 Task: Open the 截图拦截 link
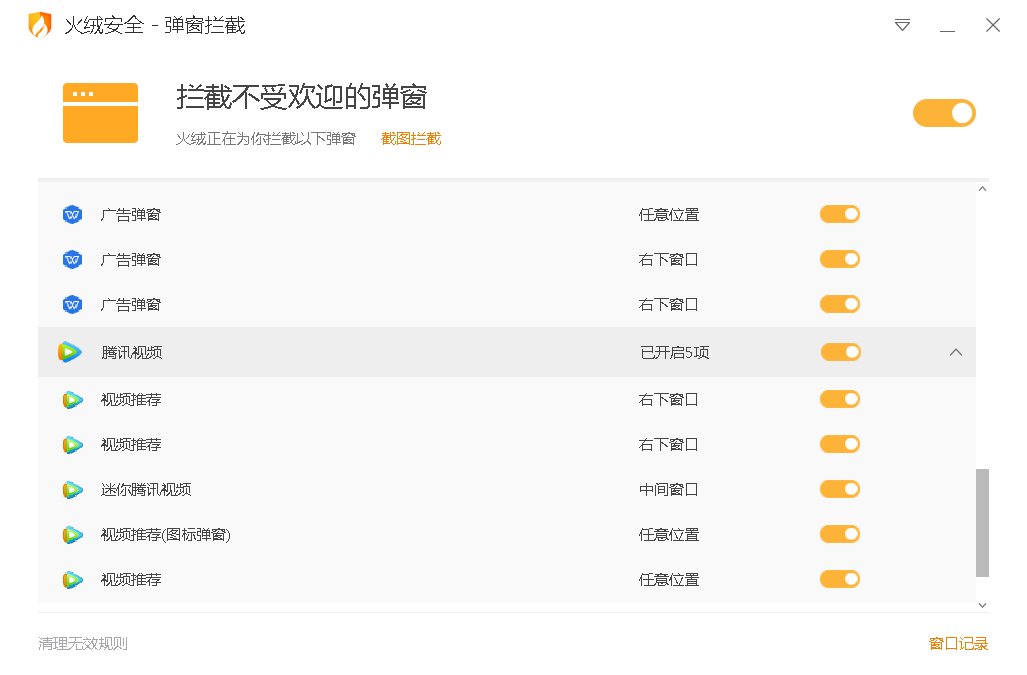pos(410,138)
